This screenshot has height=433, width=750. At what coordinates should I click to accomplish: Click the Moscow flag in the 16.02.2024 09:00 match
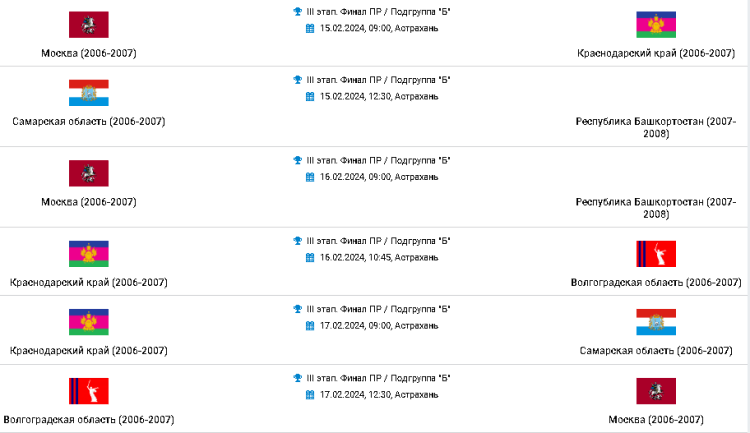[x=88, y=173]
